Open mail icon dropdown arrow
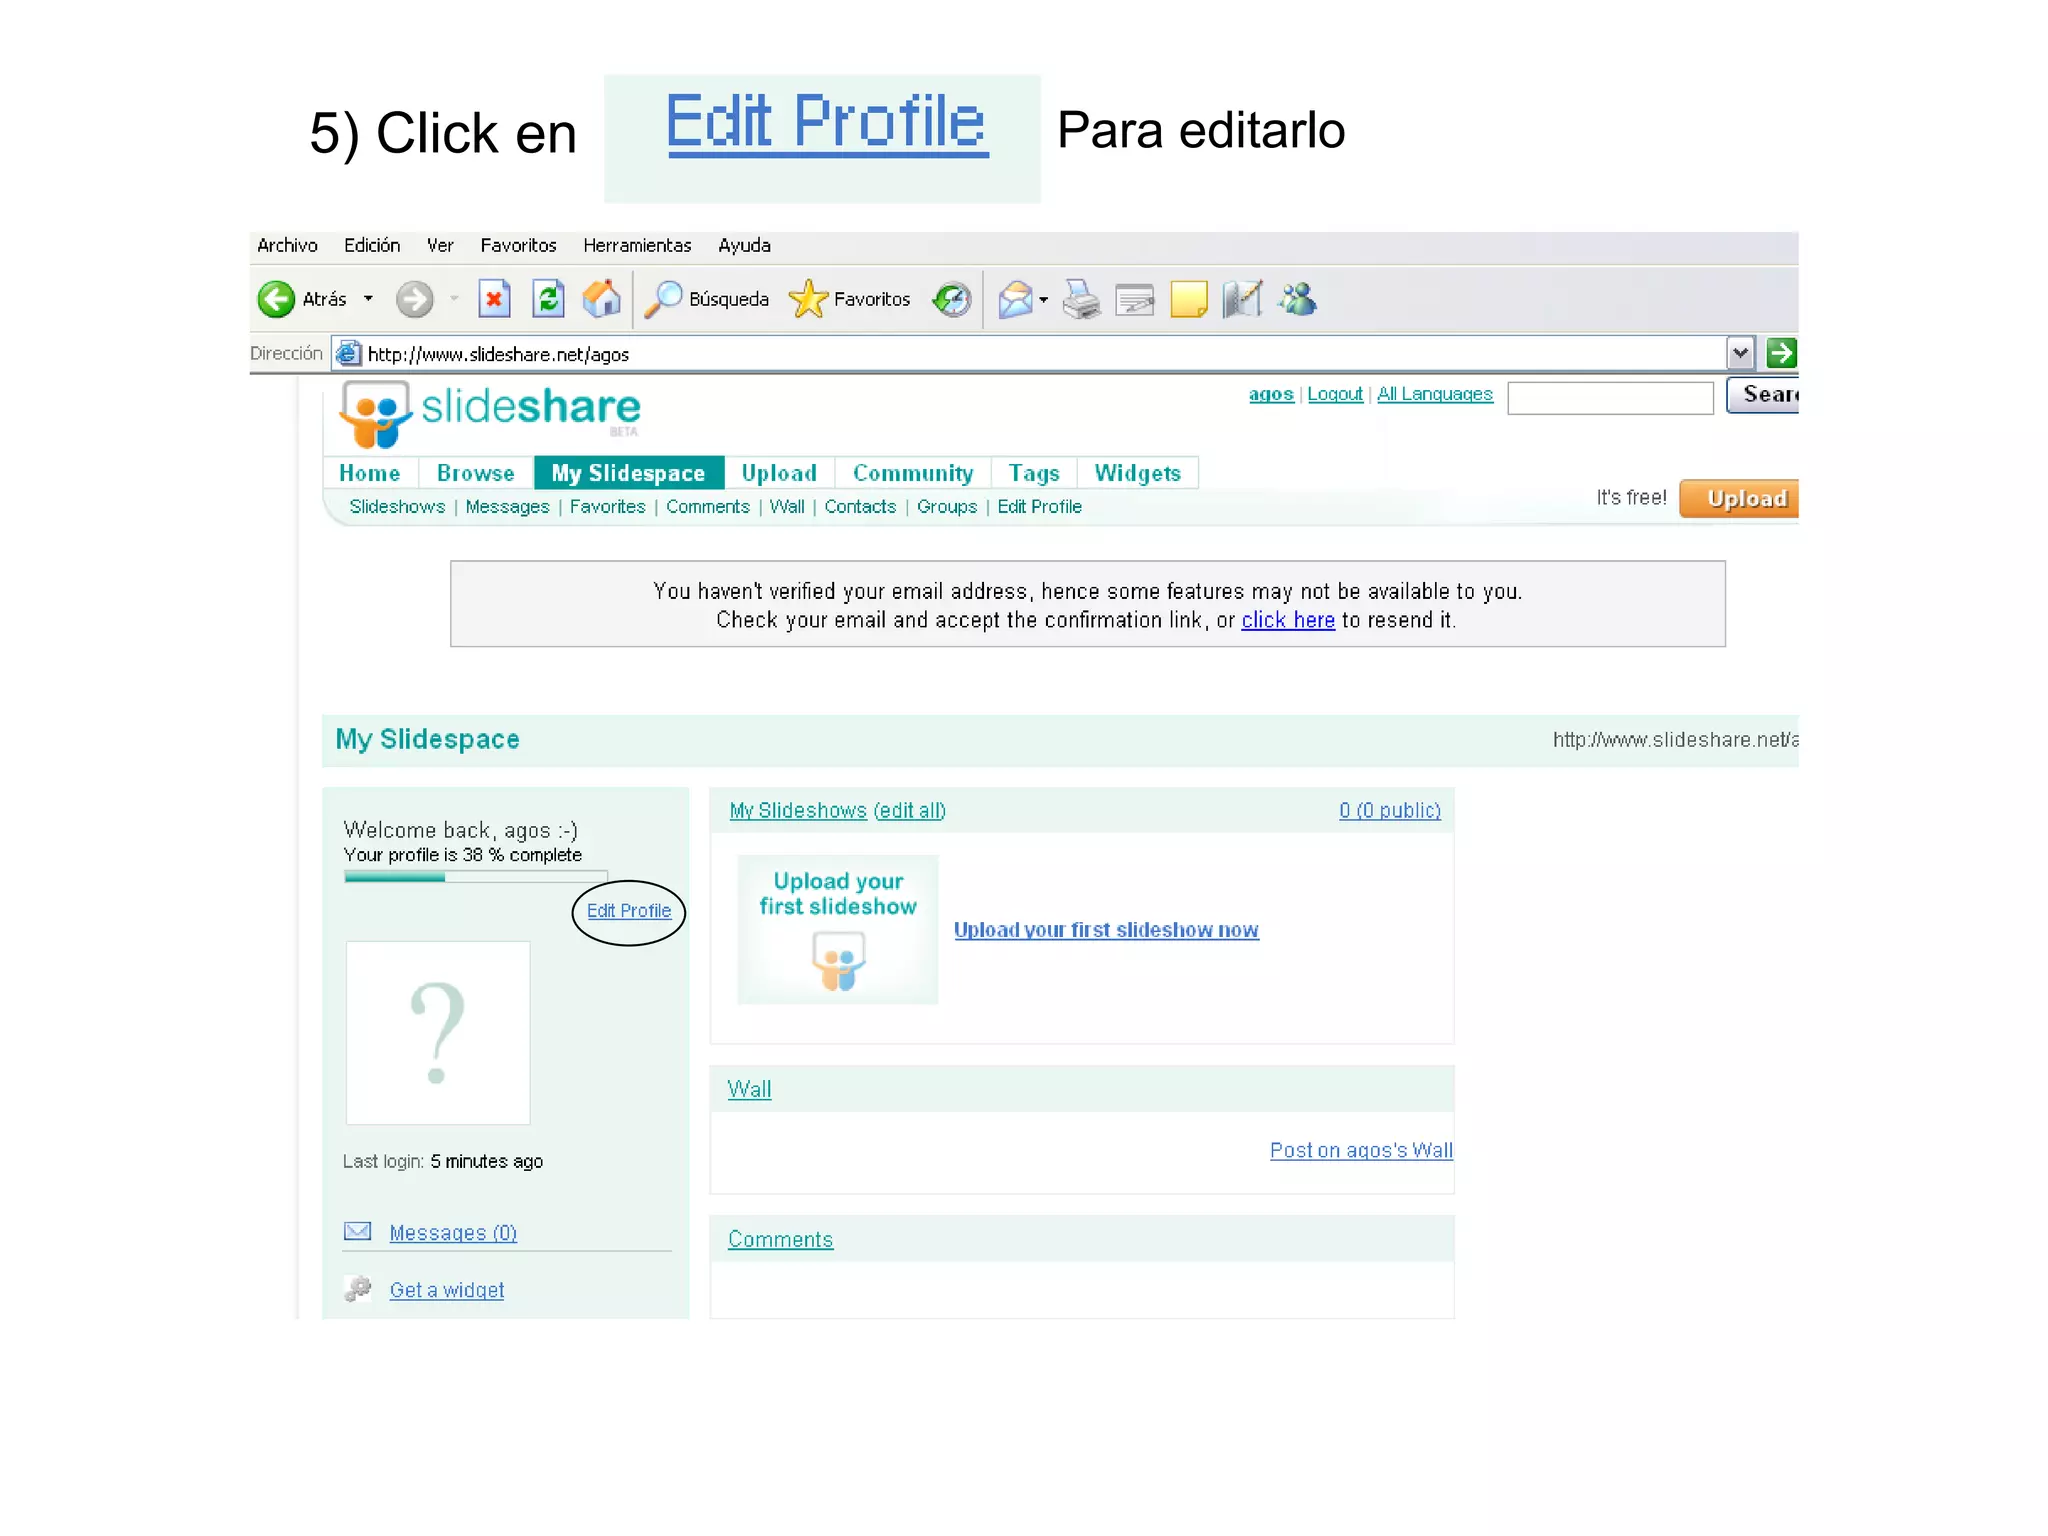Screen dimensions: 2048x1536 1043,299
